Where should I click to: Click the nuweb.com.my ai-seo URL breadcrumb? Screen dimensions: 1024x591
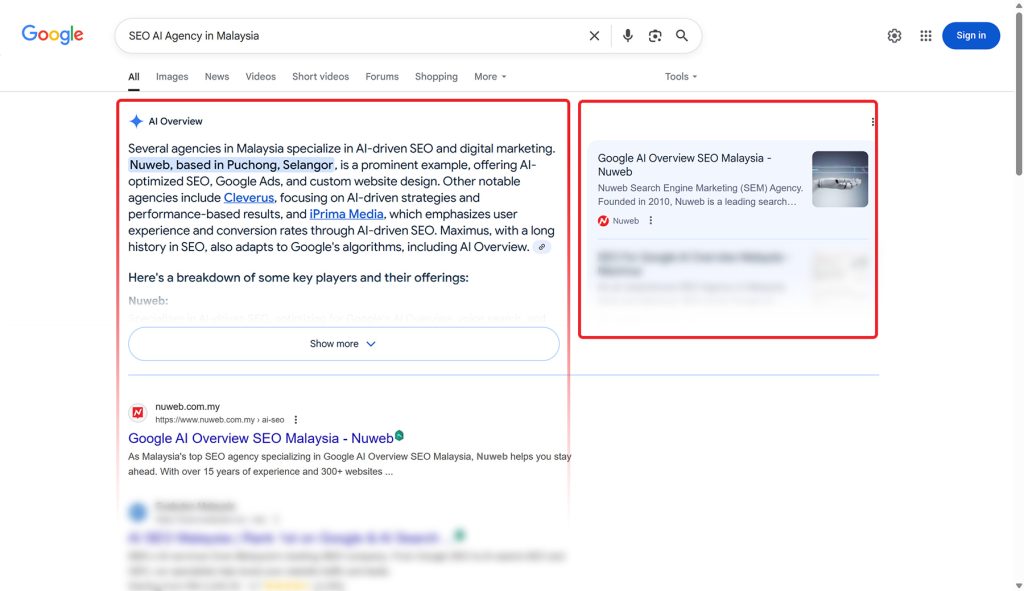point(219,420)
